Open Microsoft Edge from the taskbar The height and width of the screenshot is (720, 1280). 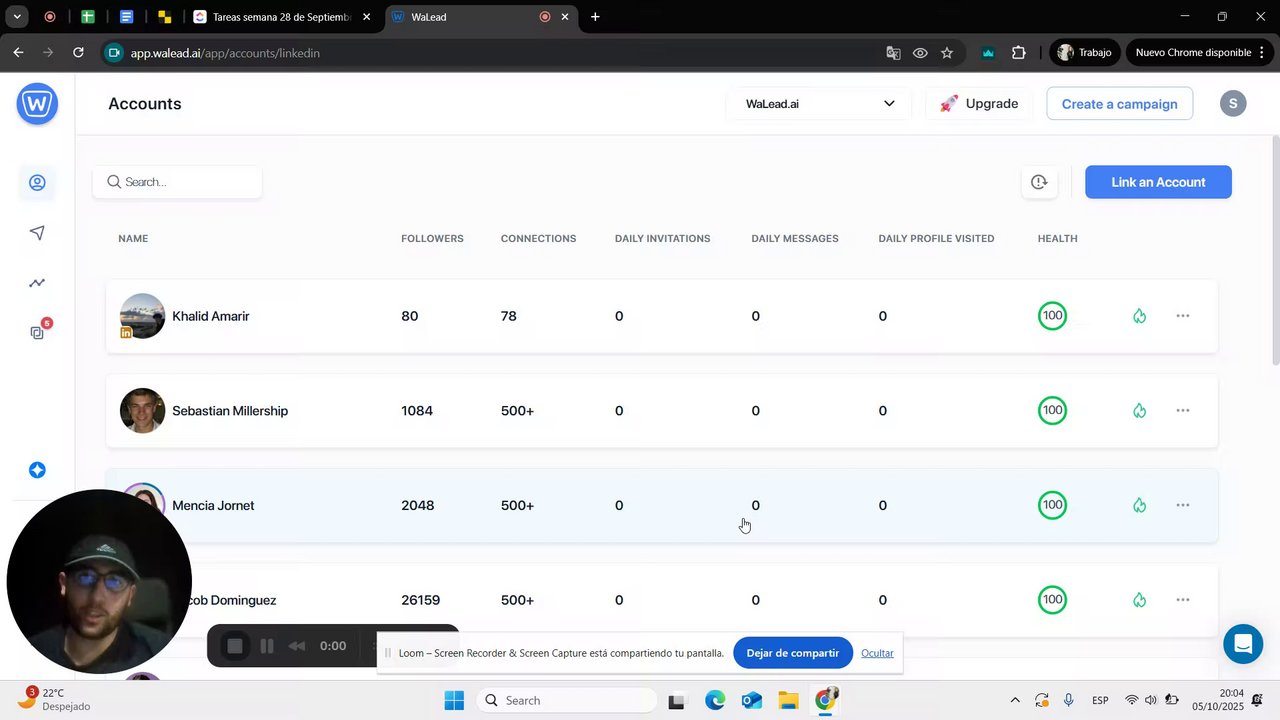coord(714,700)
